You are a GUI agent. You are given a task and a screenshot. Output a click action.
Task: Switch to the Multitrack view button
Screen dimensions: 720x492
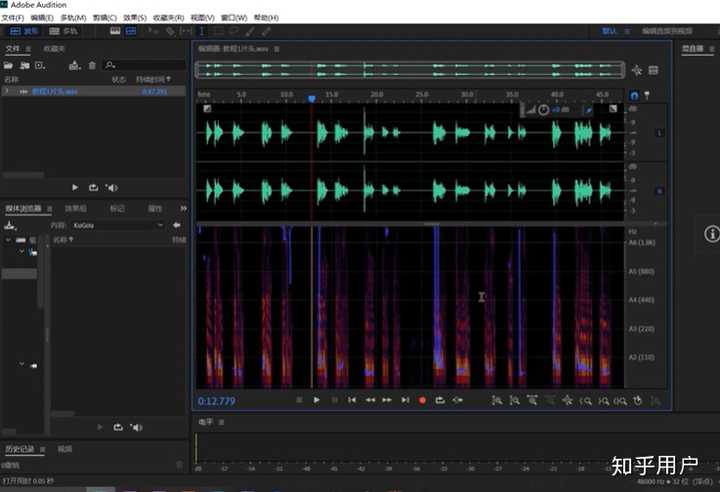click(x=63, y=31)
